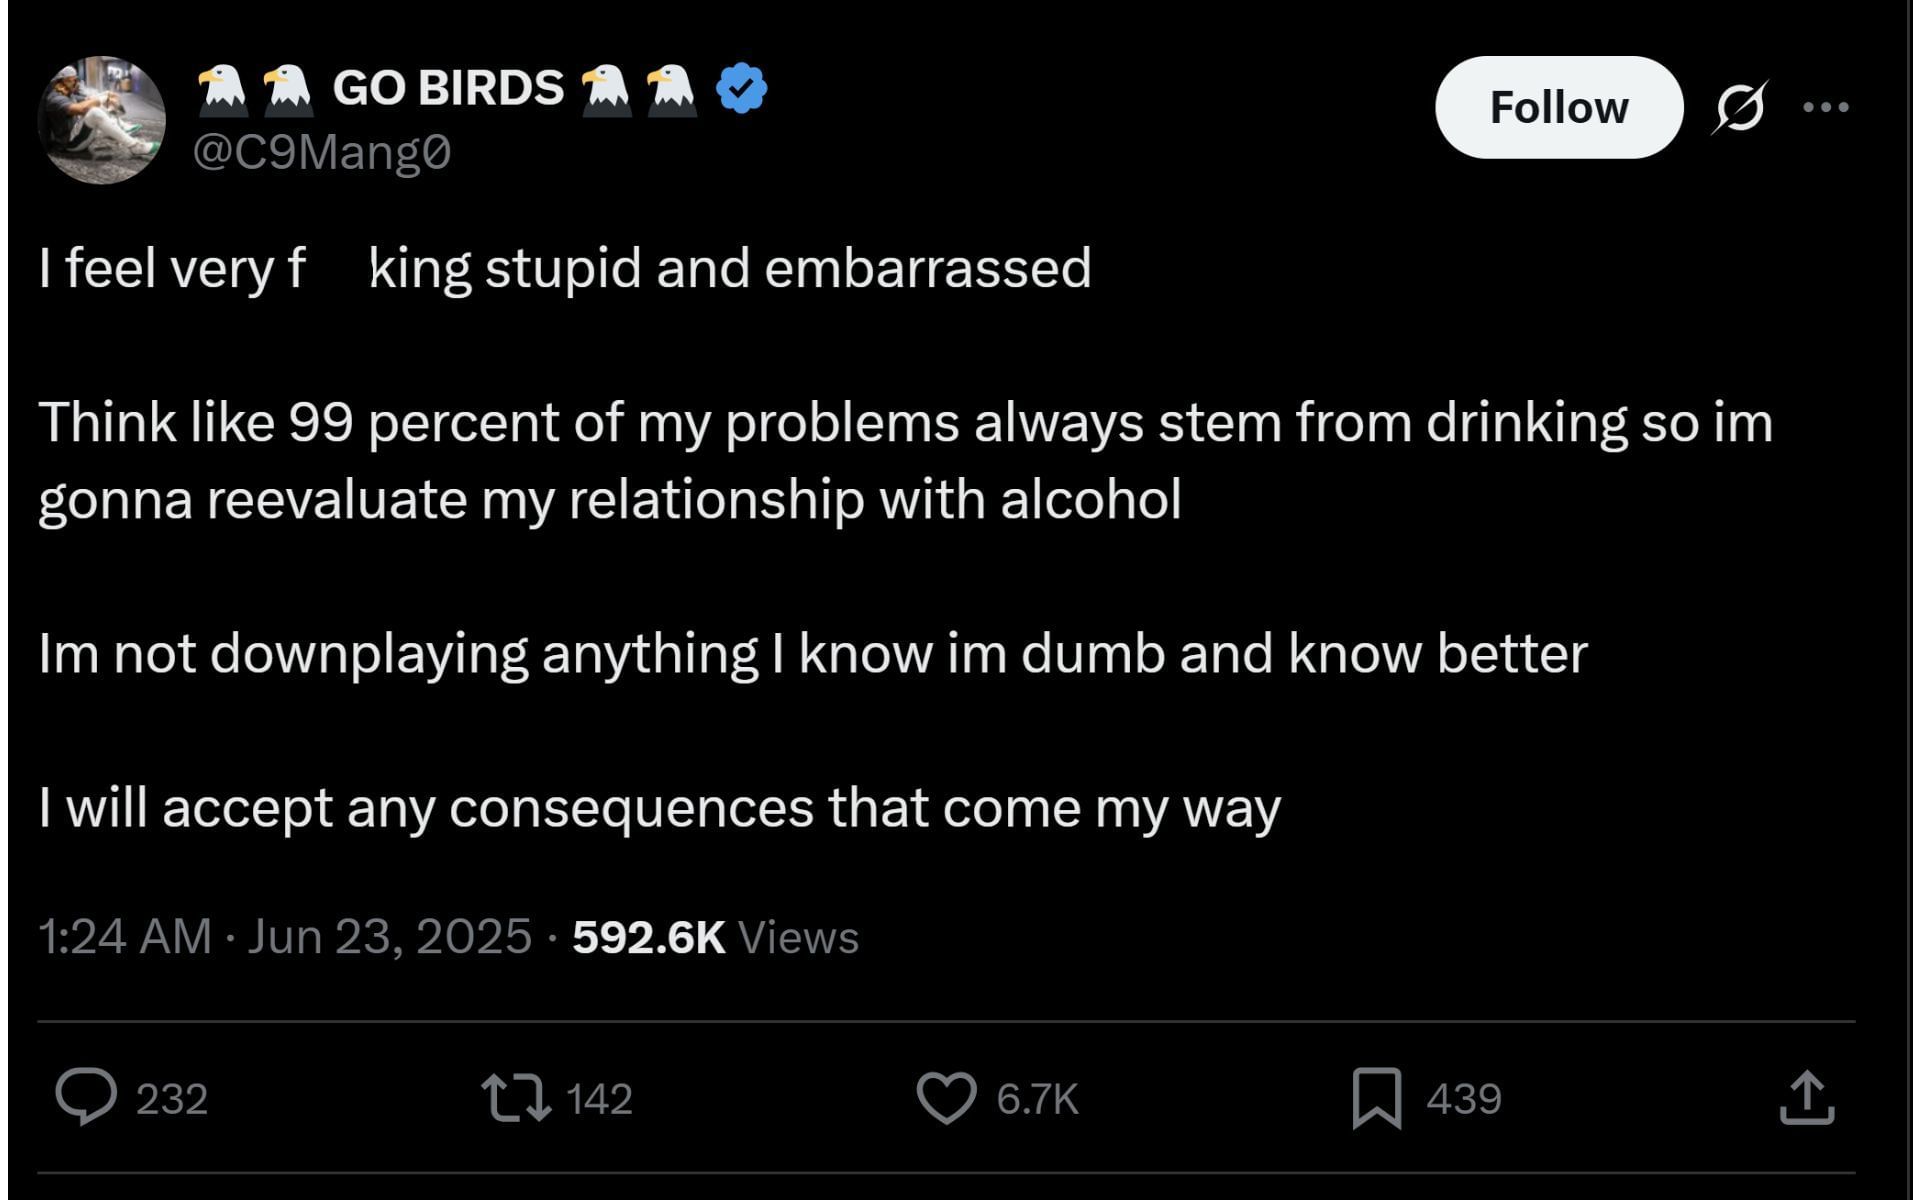Viewport: 1920px width, 1200px height.
Task: Like the post with the heart icon
Action: point(946,1097)
